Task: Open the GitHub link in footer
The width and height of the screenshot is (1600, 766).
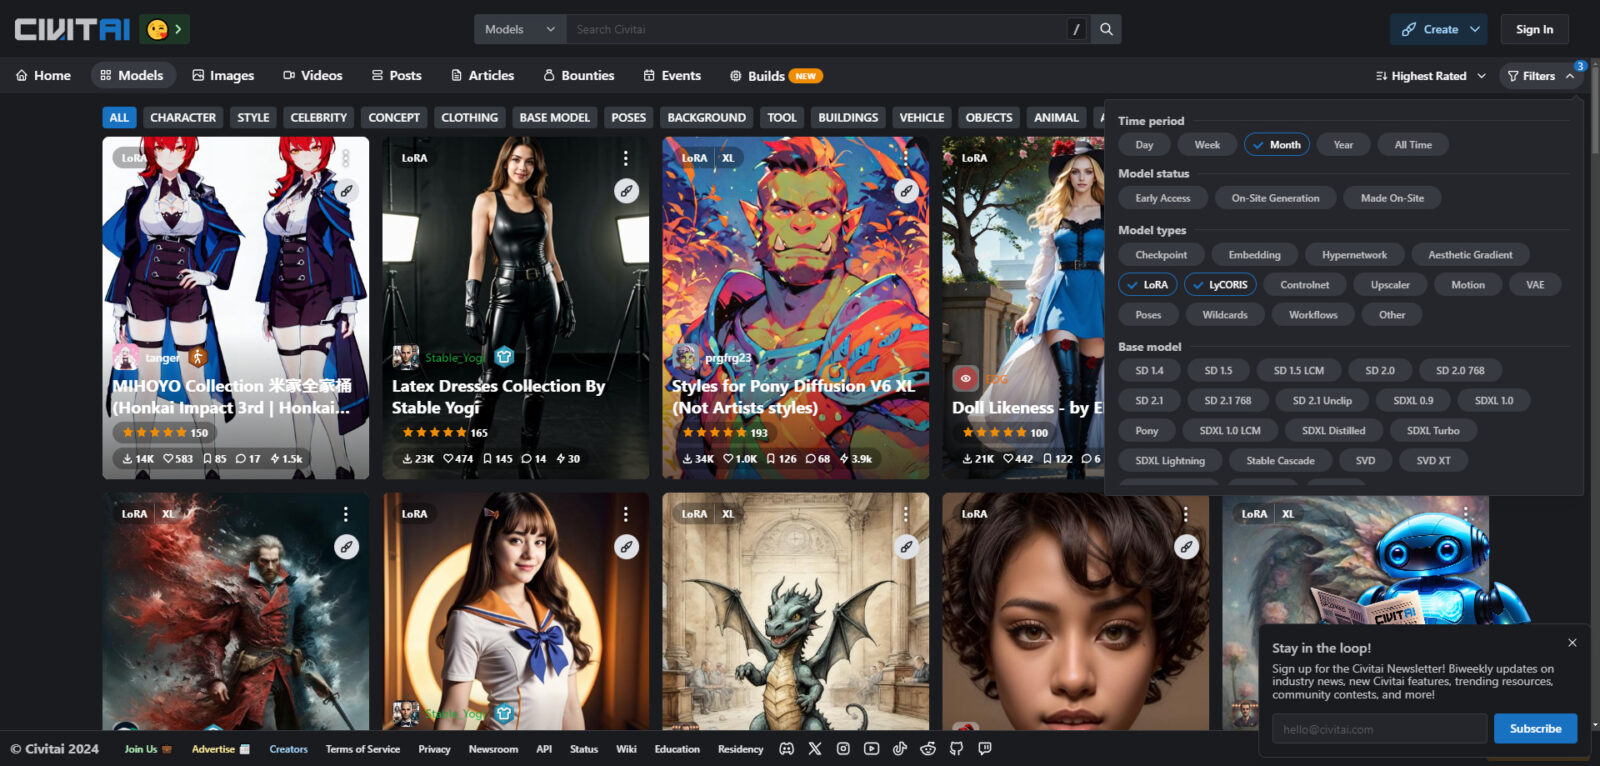Action: pos(956,749)
